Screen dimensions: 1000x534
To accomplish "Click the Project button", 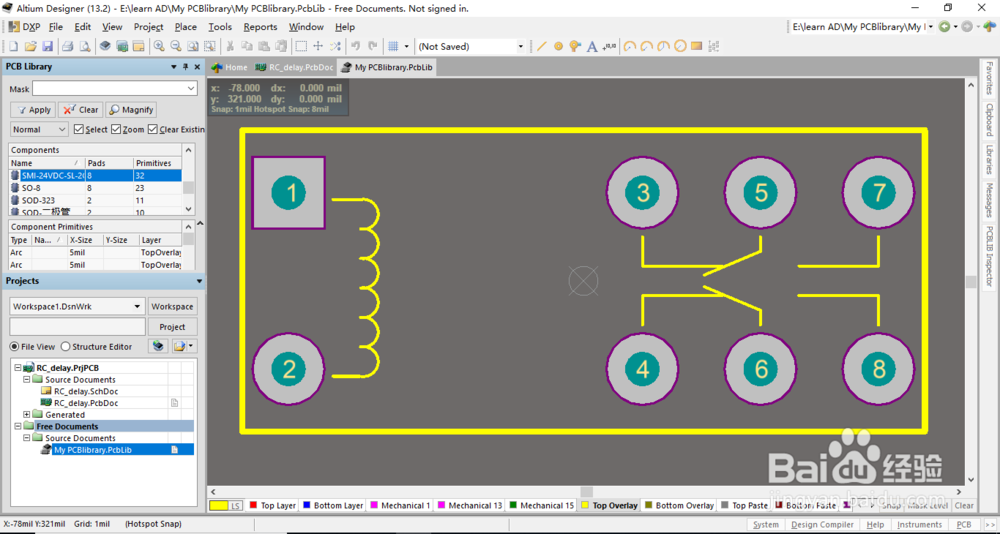I will click(172, 327).
